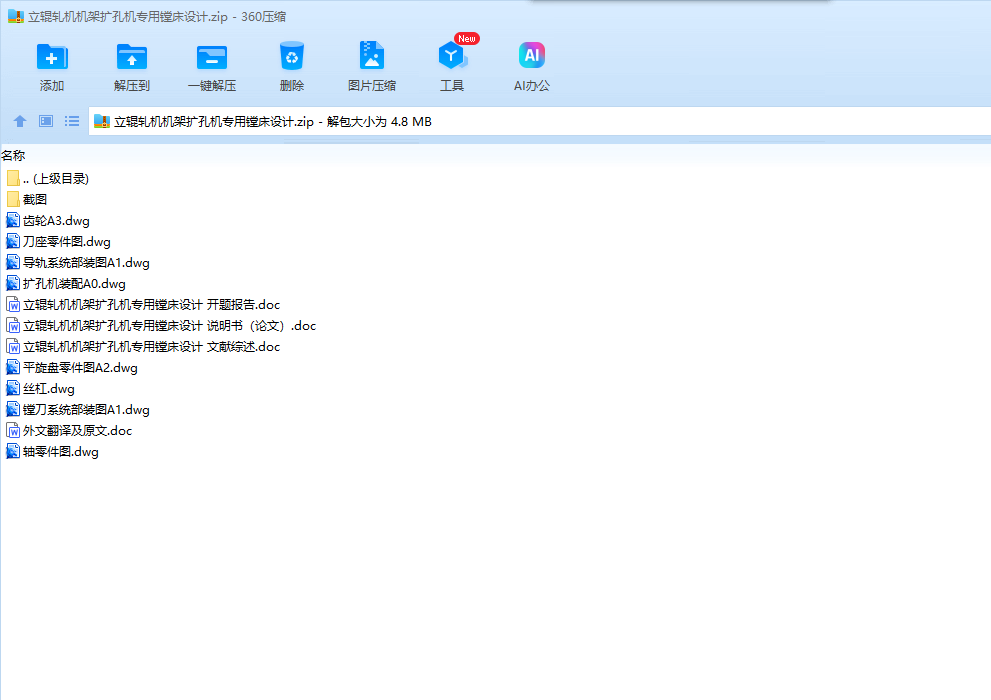Select file name 导轨系统部装图A1.dwg

tap(86, 262)
